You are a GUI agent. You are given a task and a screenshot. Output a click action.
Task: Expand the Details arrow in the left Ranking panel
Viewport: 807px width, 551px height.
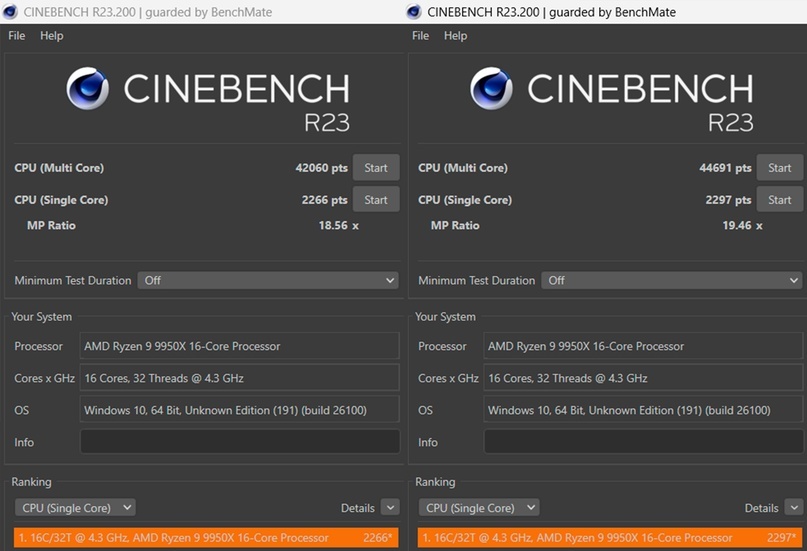(390, 508)
